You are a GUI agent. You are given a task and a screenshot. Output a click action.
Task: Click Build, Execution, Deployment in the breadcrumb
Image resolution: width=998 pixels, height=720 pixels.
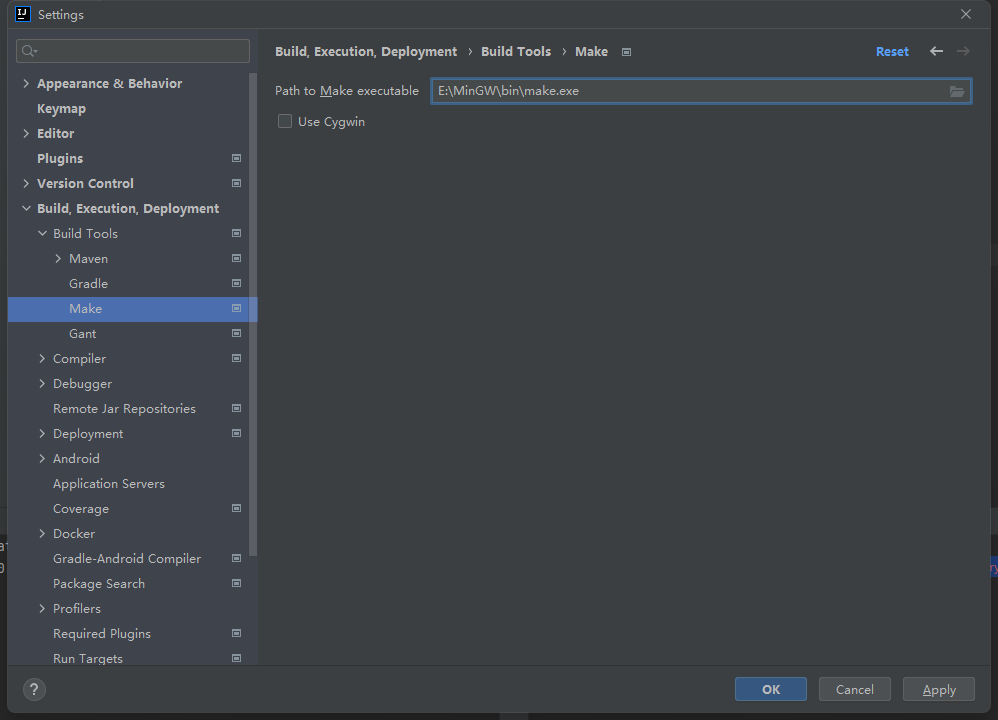pyautogui.click(x=366, y=52)
